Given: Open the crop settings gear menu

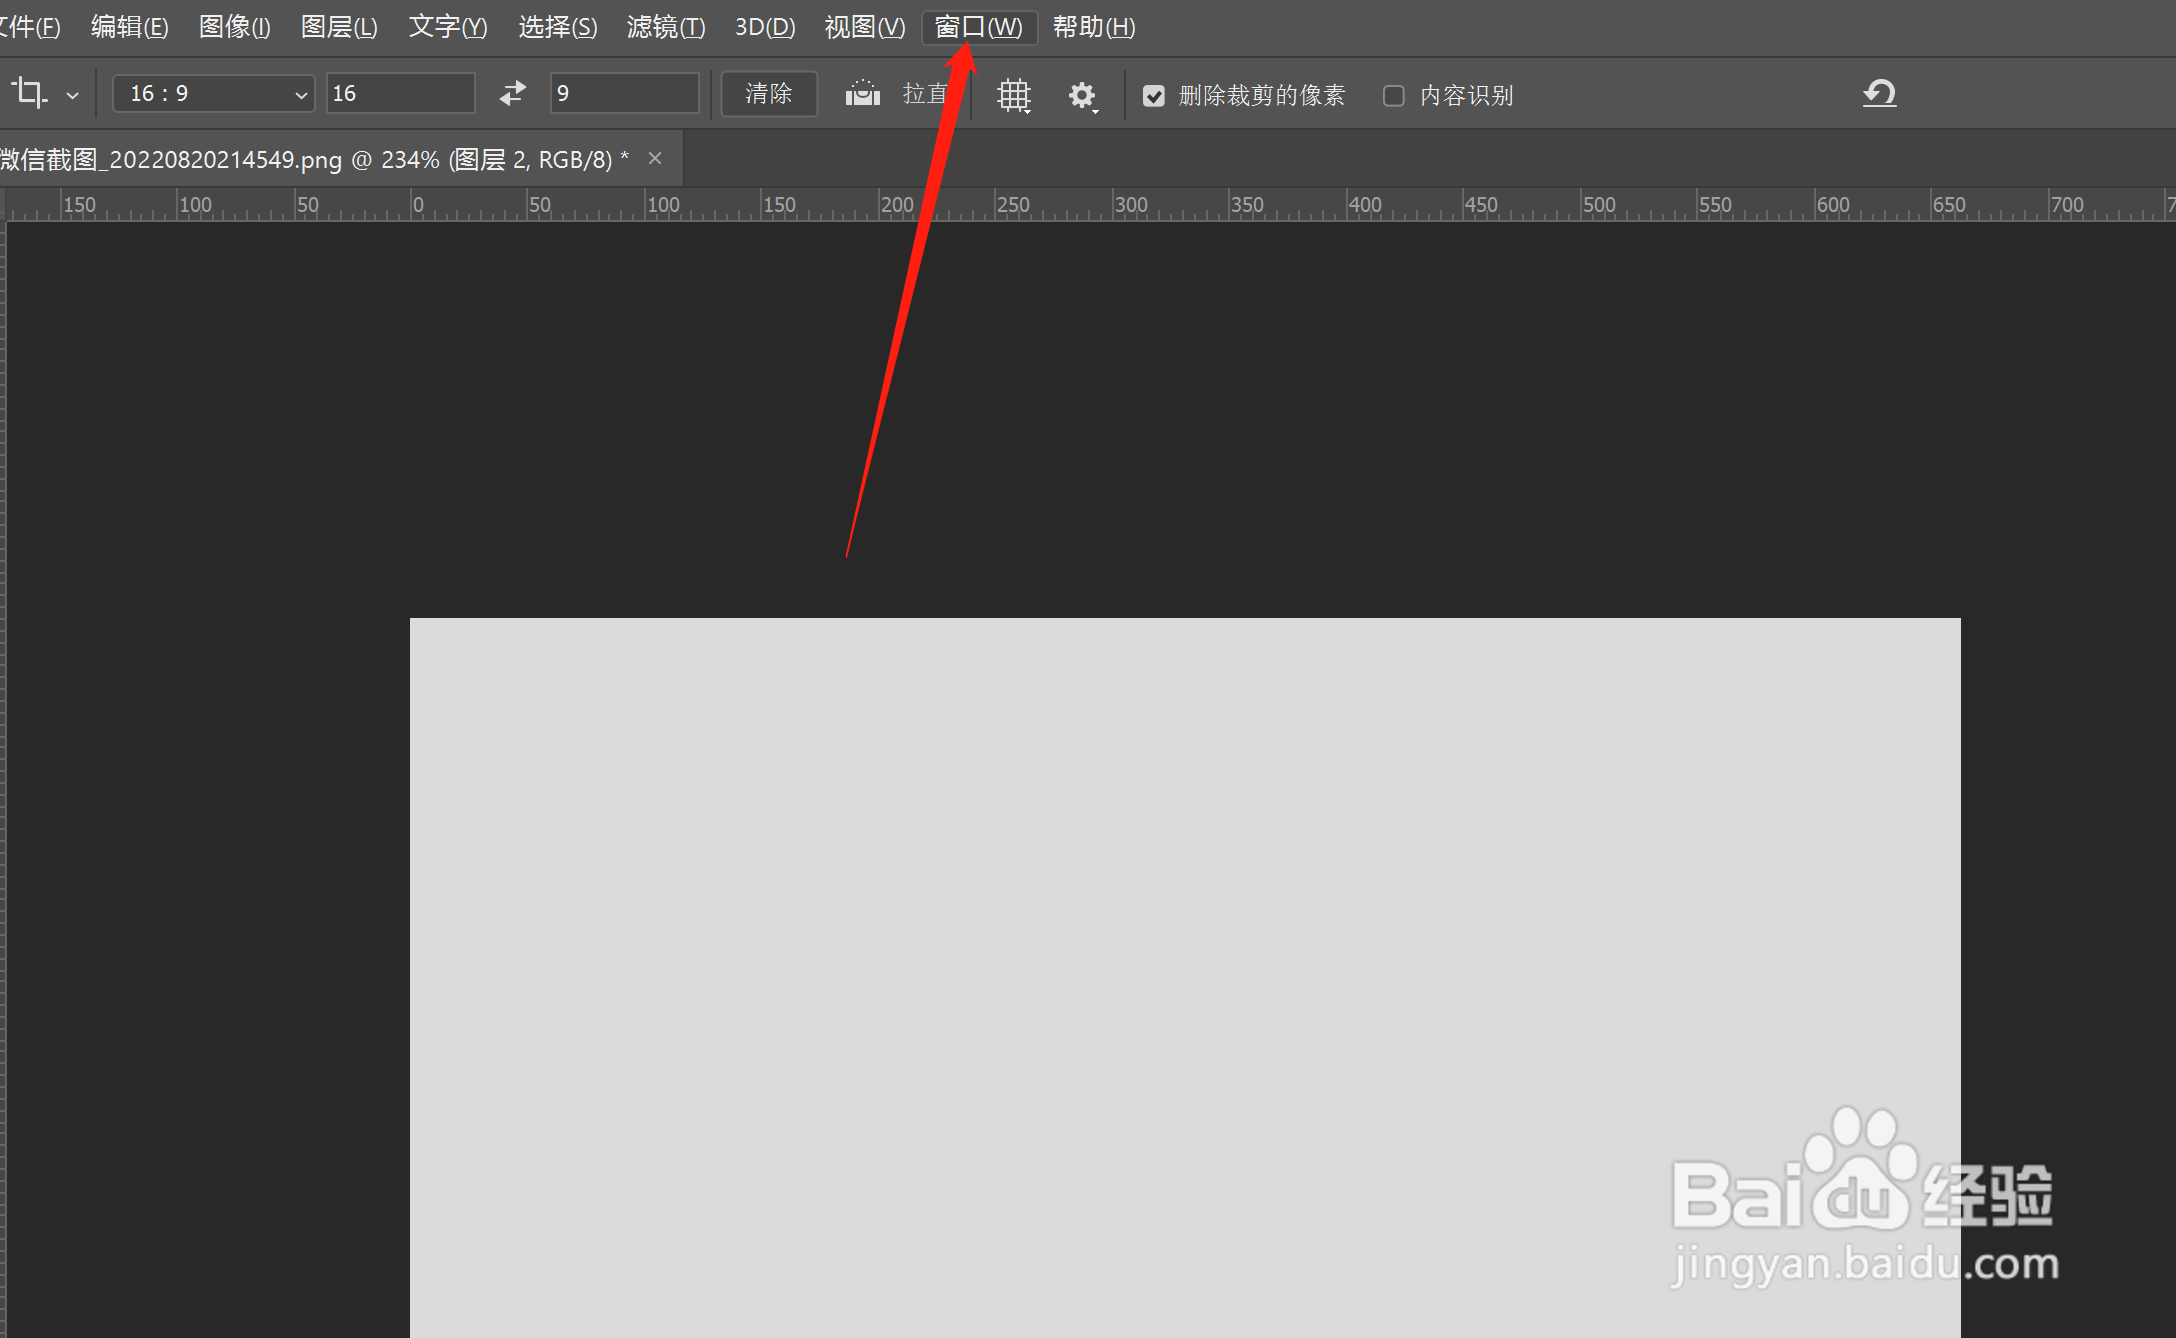Looking at the screenshot, I should [1083, 96].
